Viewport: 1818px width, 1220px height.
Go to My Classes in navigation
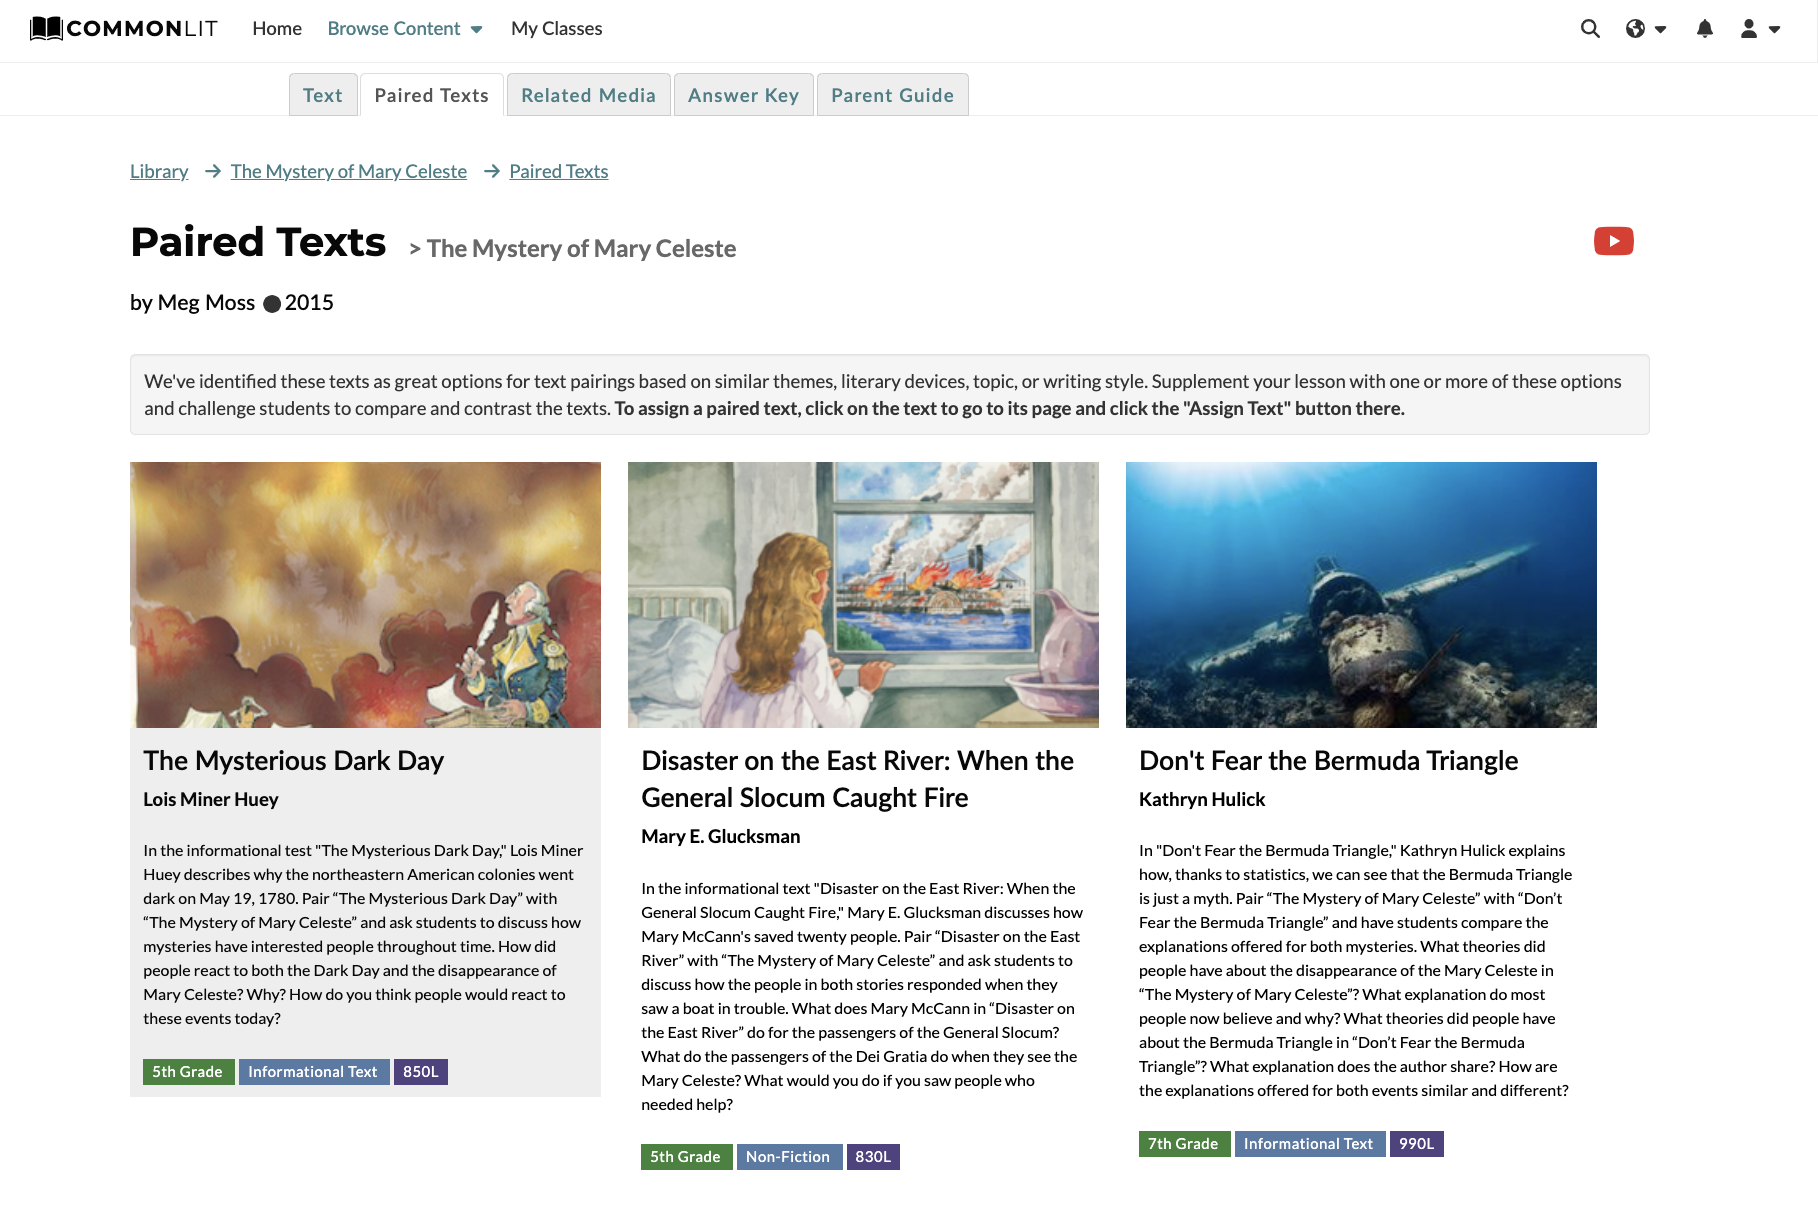pos(557,29)
